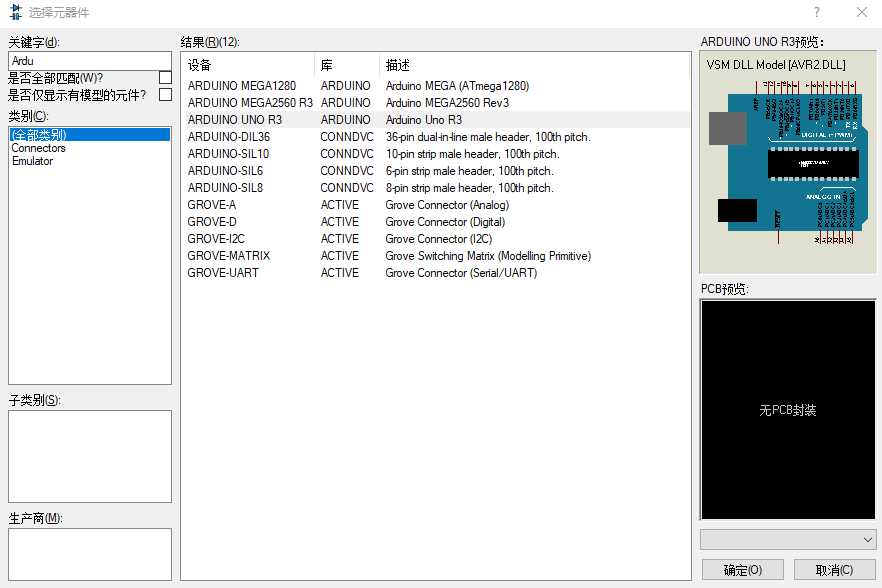Click Grove Connector (Serial/UART) description

pos(461,272)
